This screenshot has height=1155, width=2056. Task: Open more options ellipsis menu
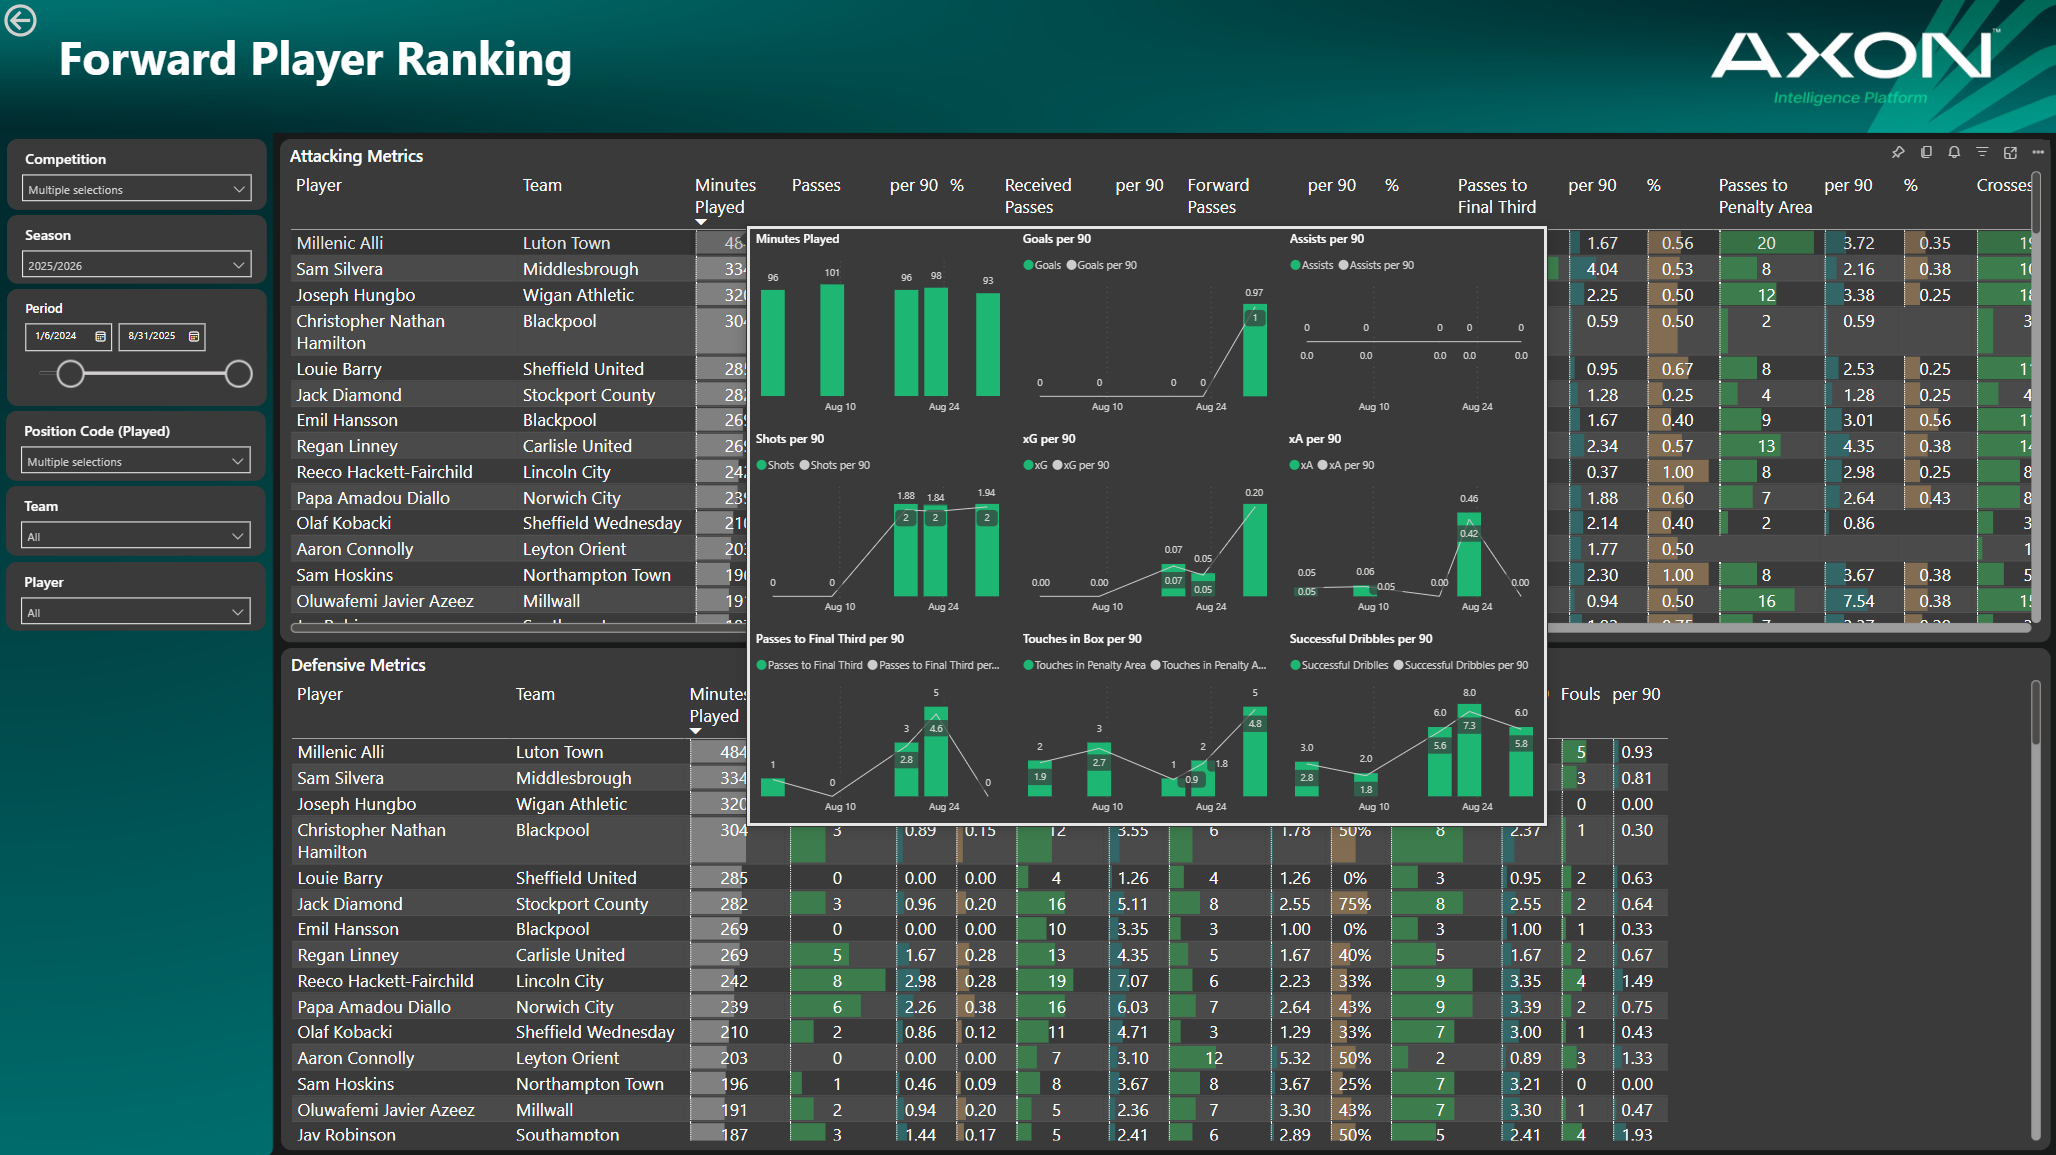point(2038,152)
